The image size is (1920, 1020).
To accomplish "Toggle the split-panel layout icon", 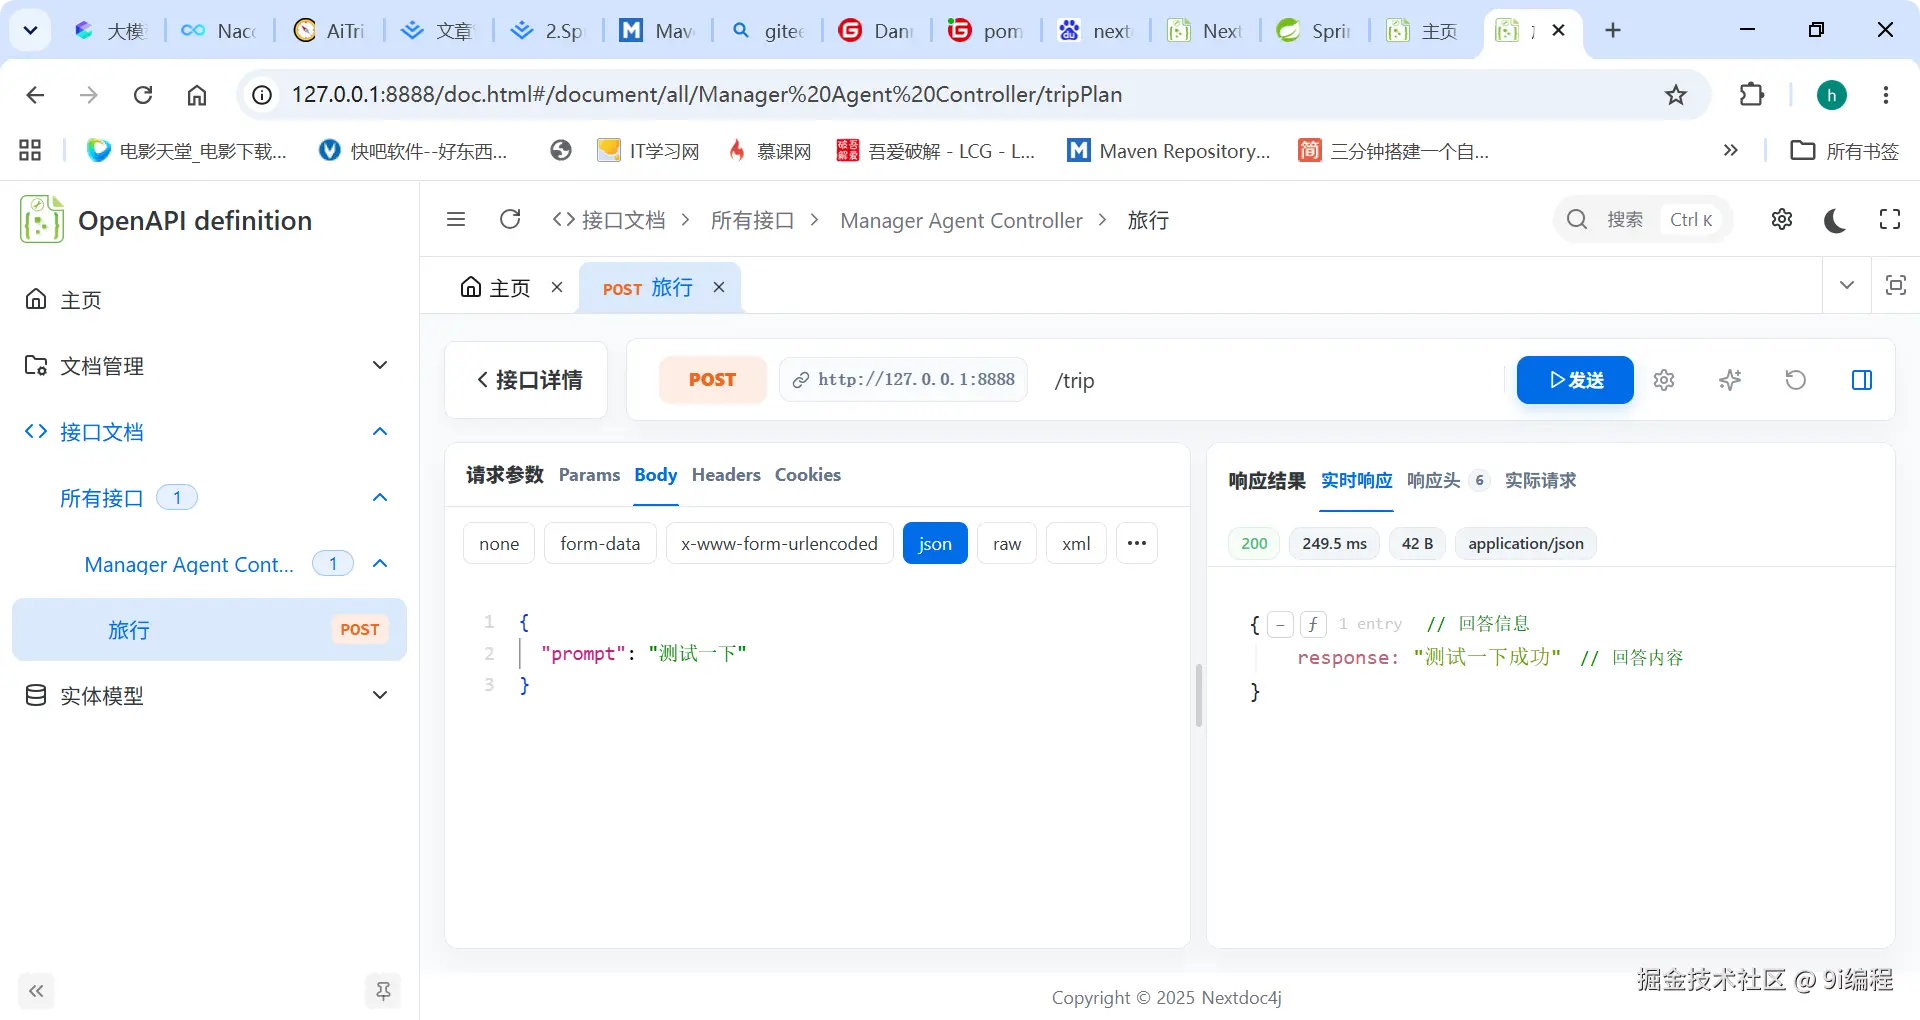I will [x=1862, y=380].
